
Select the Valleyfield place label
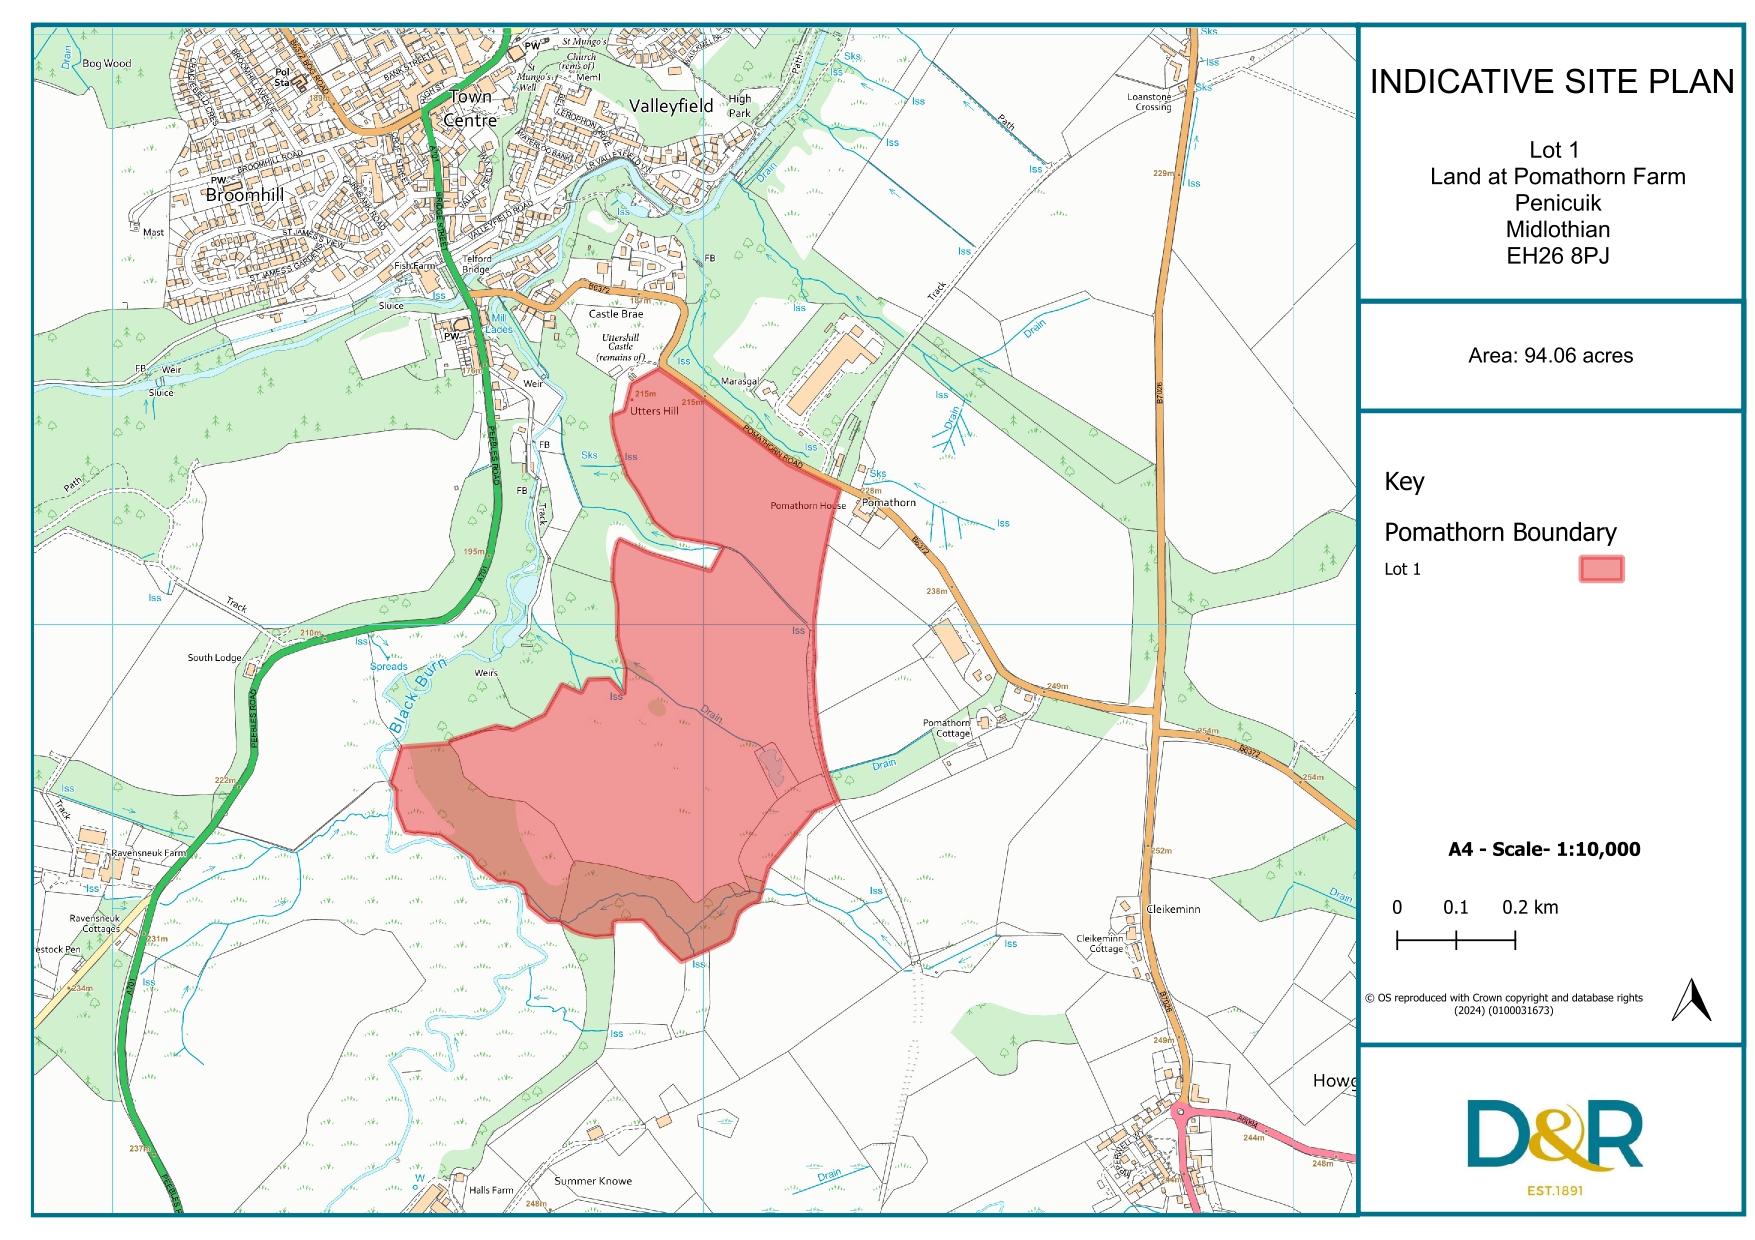671,106
